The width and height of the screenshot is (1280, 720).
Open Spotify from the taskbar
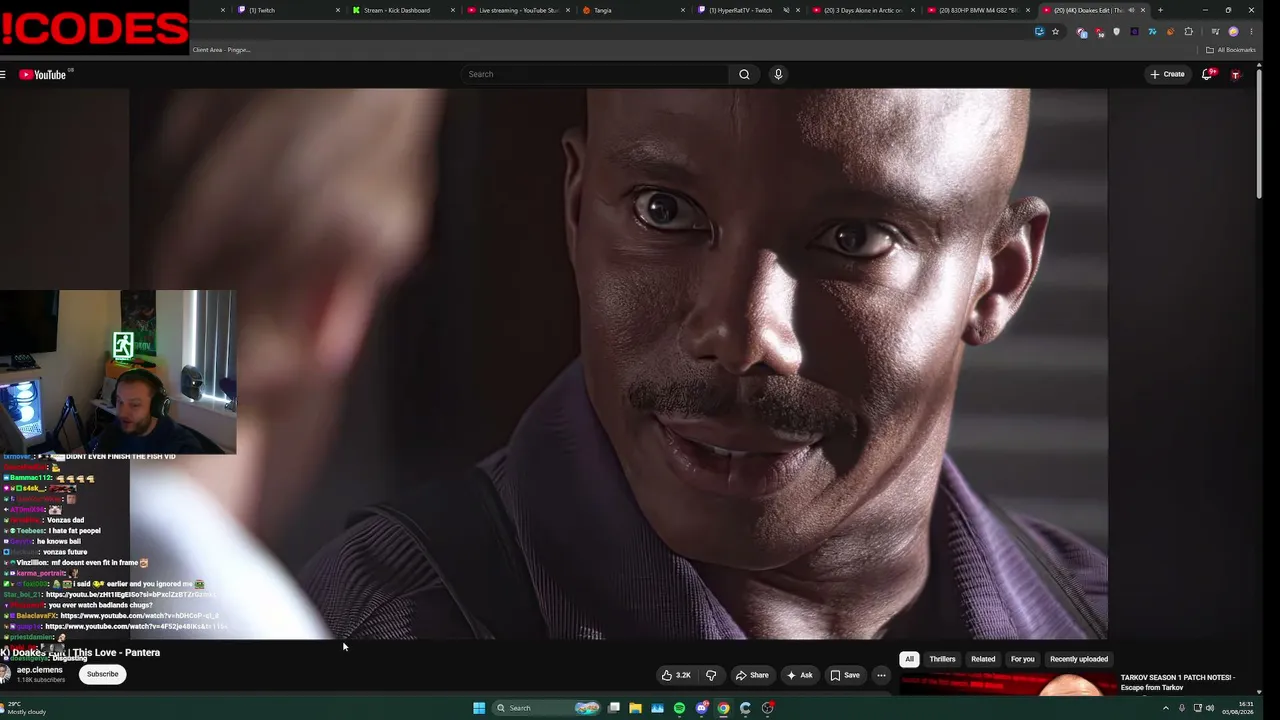(679, 708)
